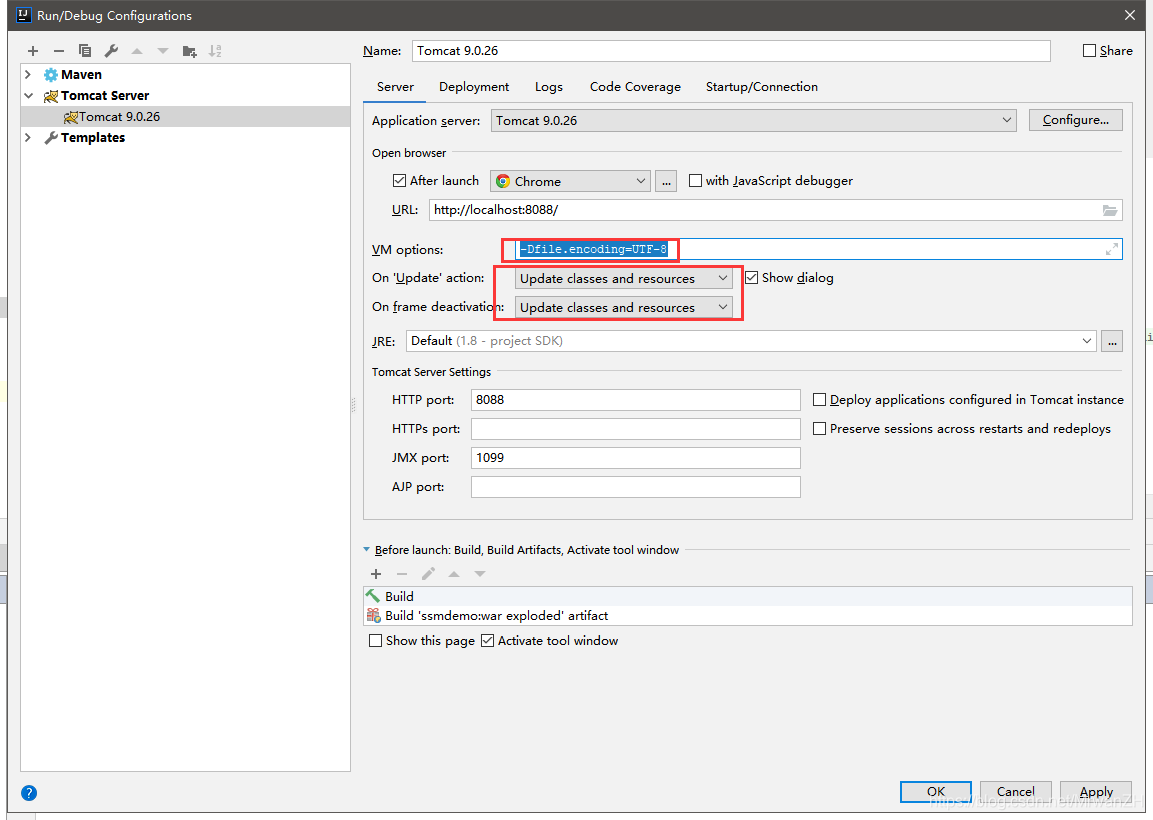The width and height of the screenshot is (1153, 820).
Task: Check the Show this page checkbox
Action: (375, 641)
